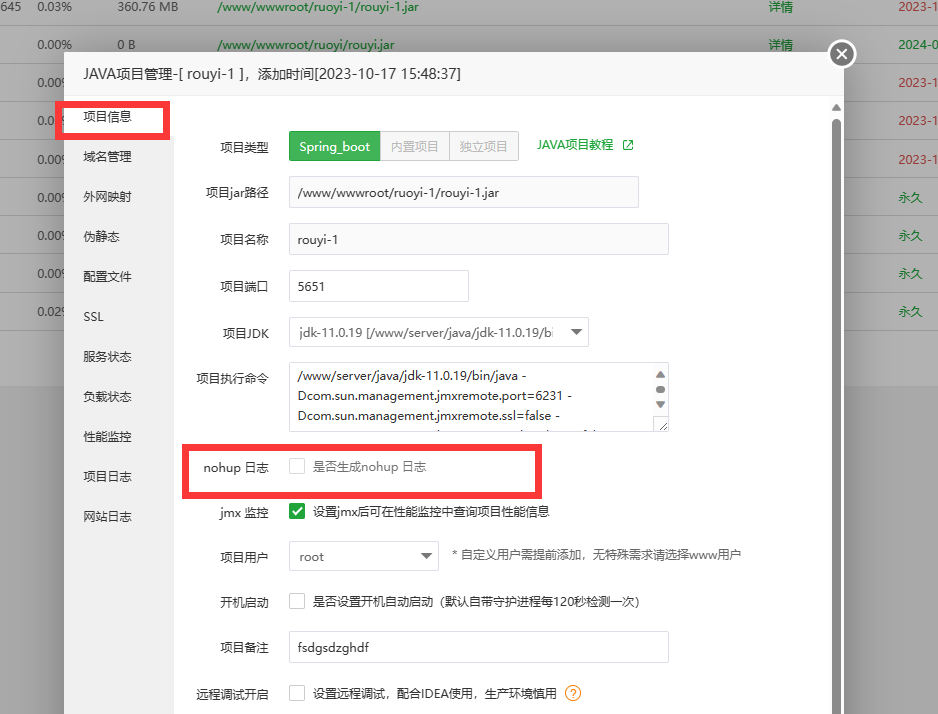
Task: Click 详情 link for ruoyi-1 jar row
Action: pyautogui.click(x=781, y=7)
